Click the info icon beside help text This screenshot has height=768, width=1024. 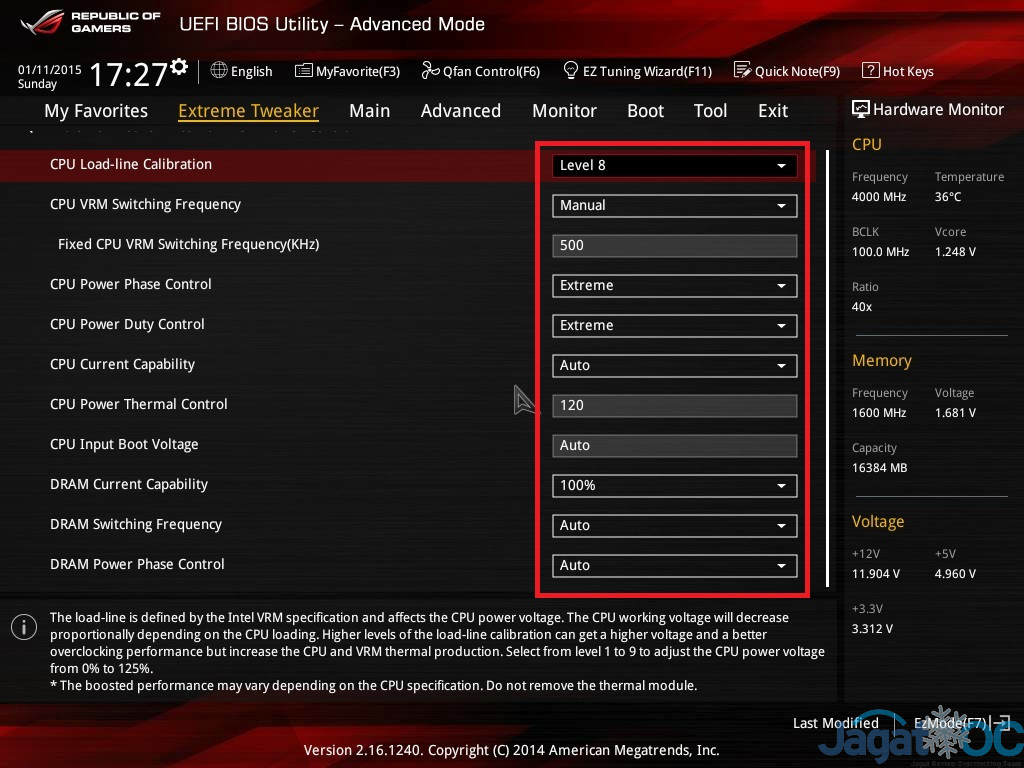[24, 627]
